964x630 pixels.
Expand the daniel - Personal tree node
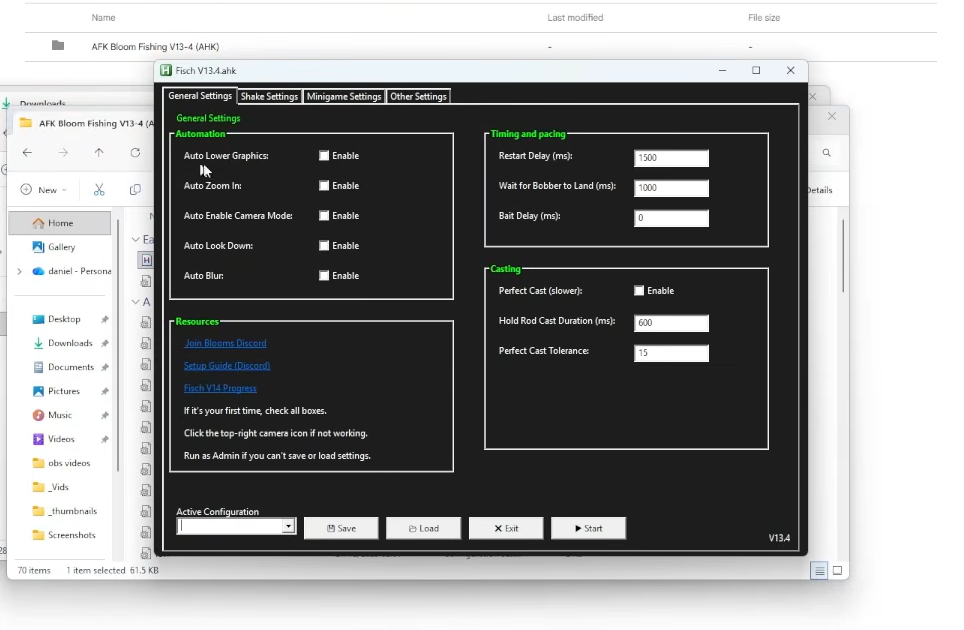19,271
